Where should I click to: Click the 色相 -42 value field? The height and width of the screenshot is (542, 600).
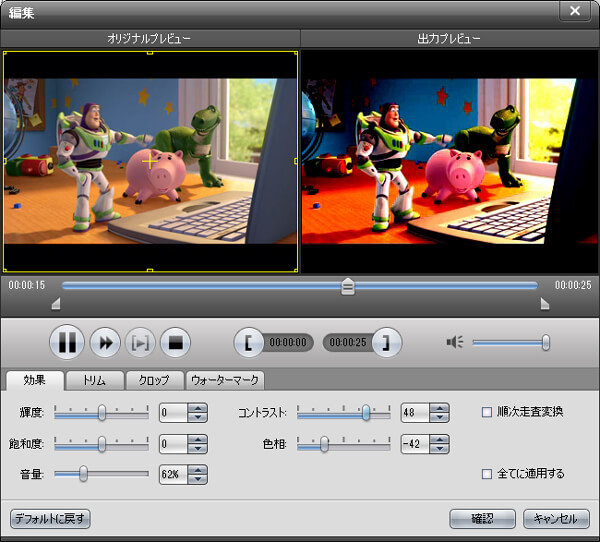point(415,444)
